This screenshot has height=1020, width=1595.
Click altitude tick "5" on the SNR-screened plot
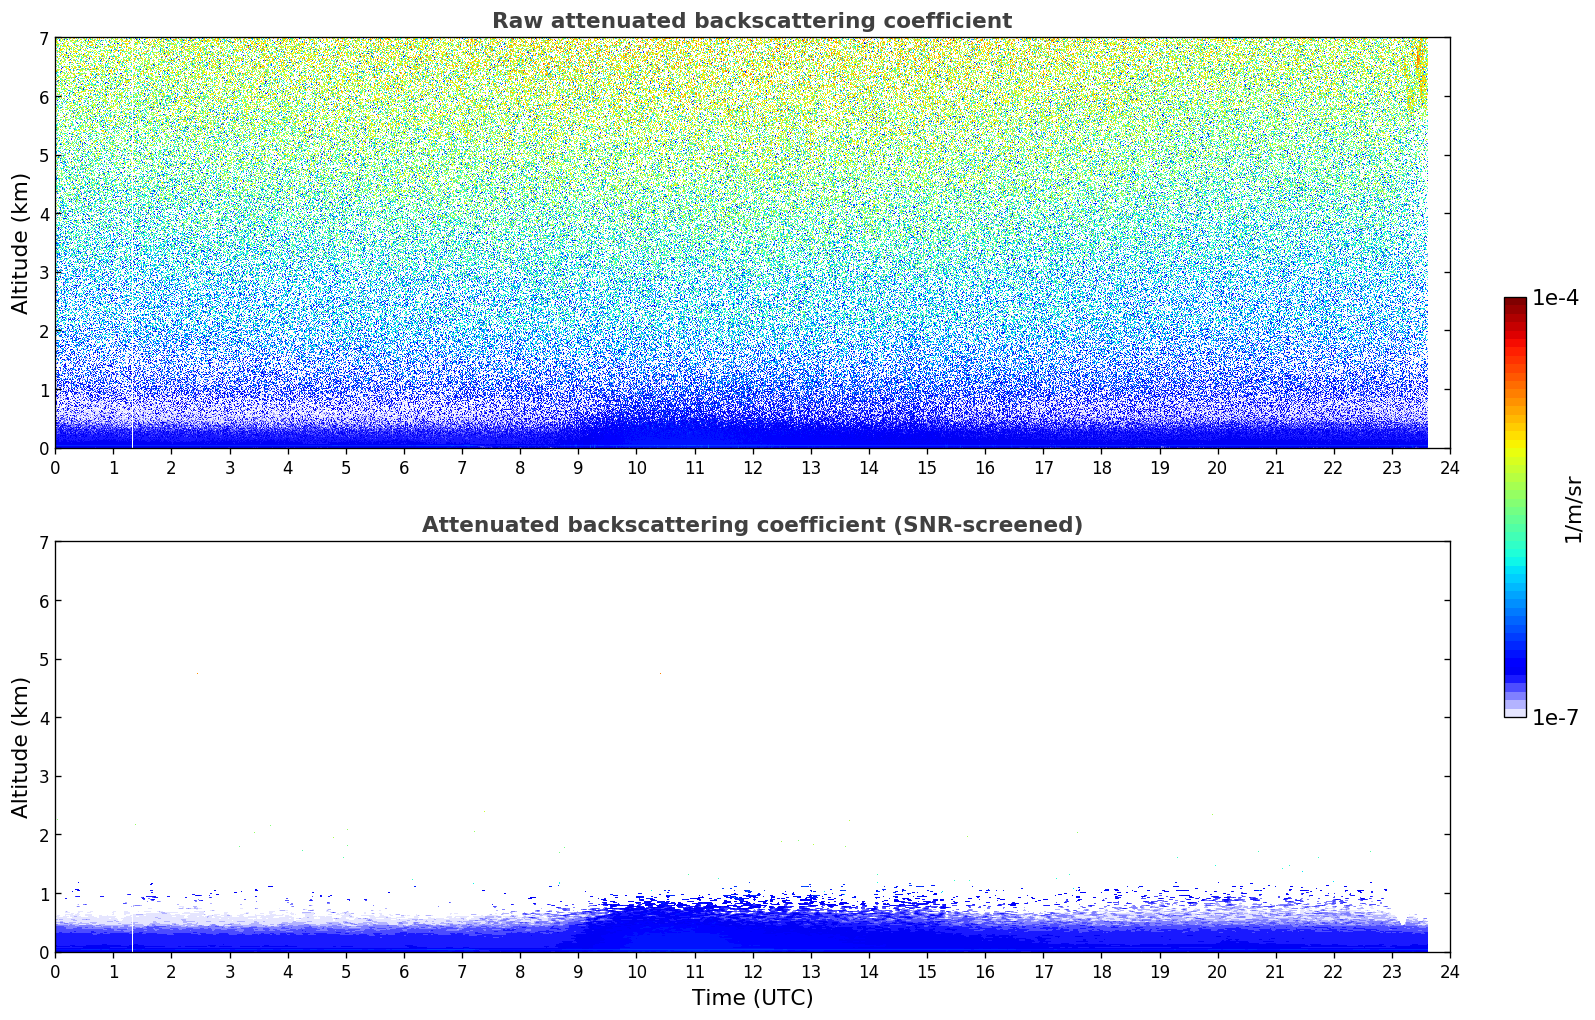point(44,660)
